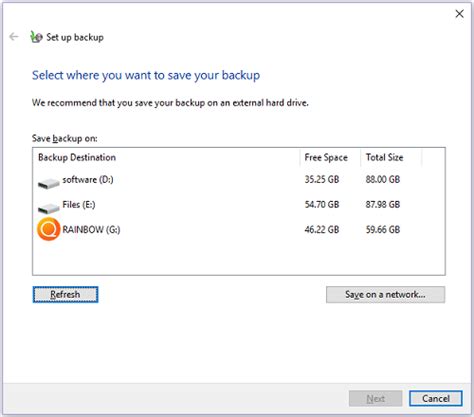Select the Files (E:) drive icon

49,208
